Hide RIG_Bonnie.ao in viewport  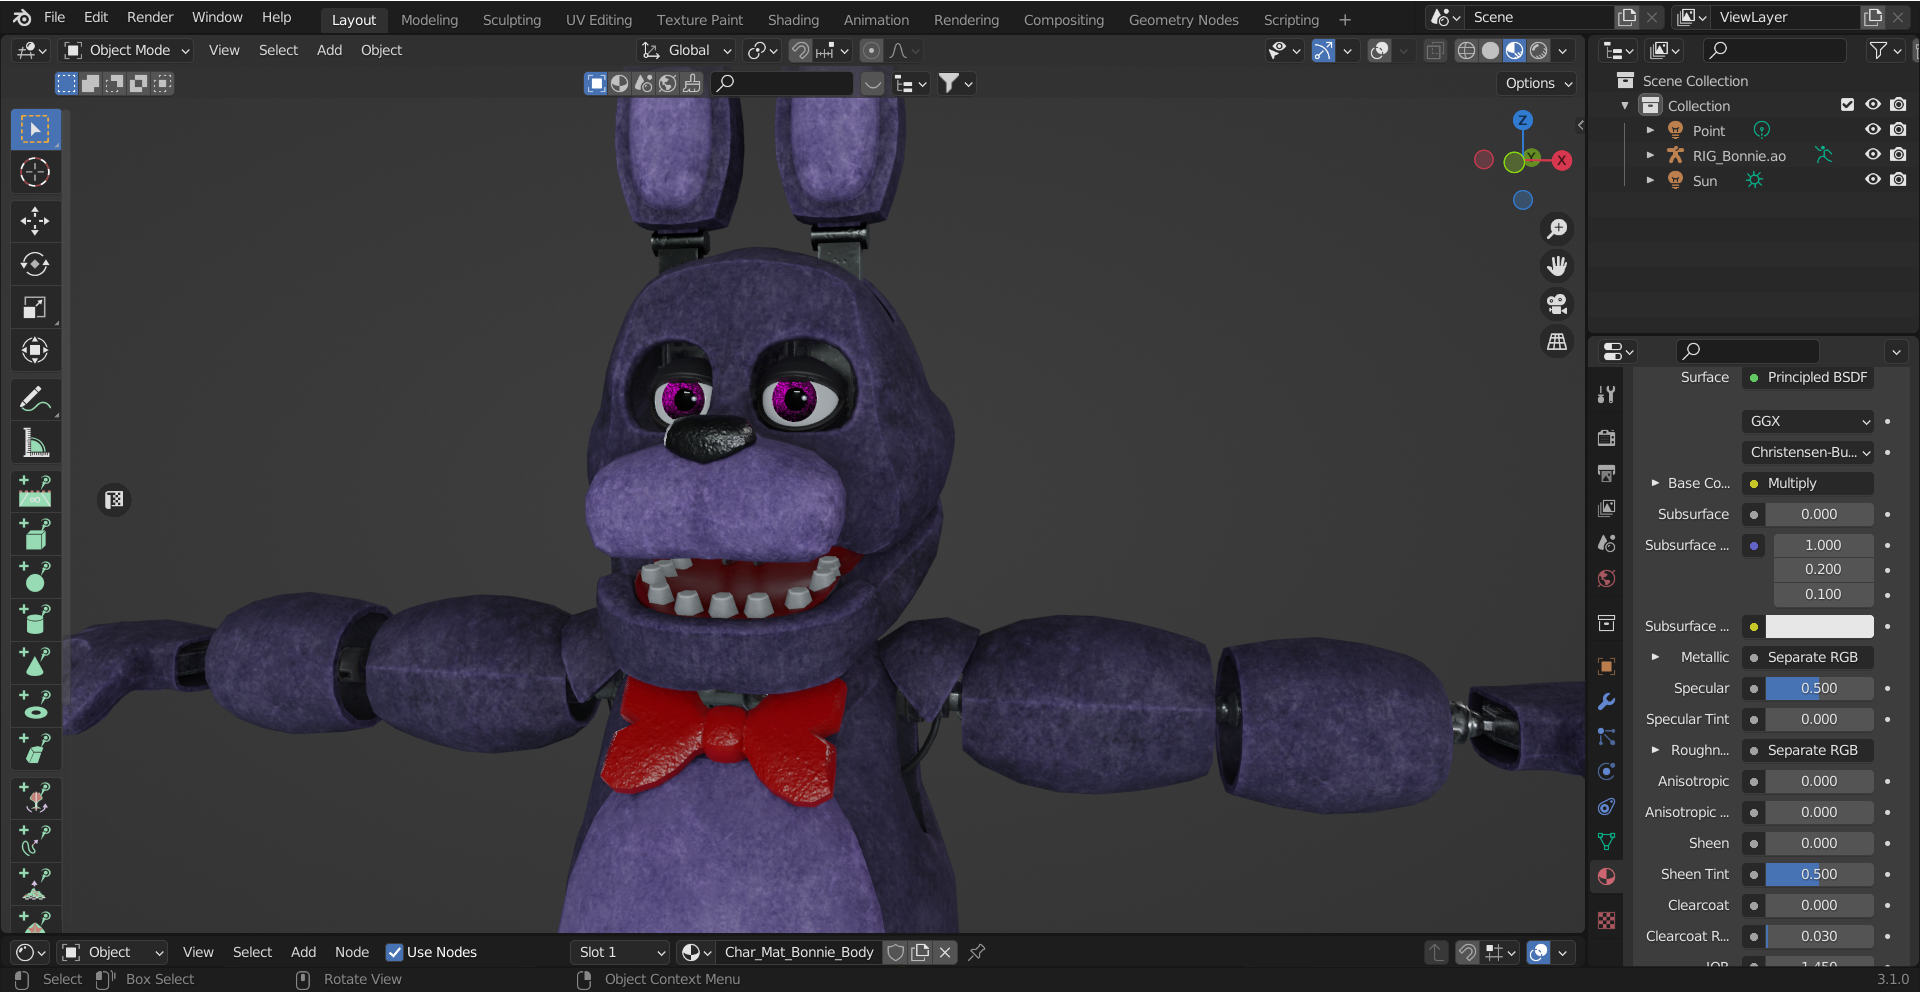coord(1873,155)
